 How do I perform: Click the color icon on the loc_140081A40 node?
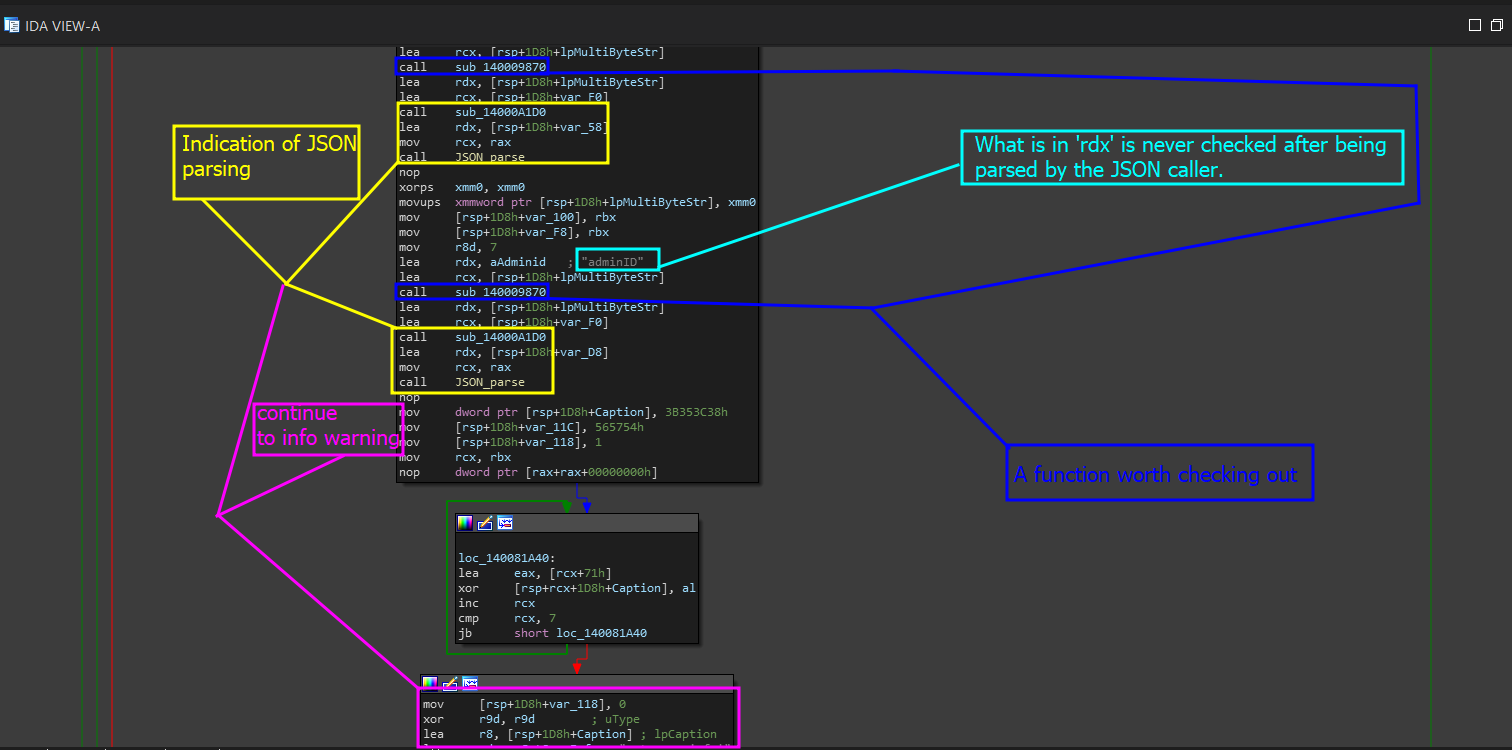[x=465, y=523]
